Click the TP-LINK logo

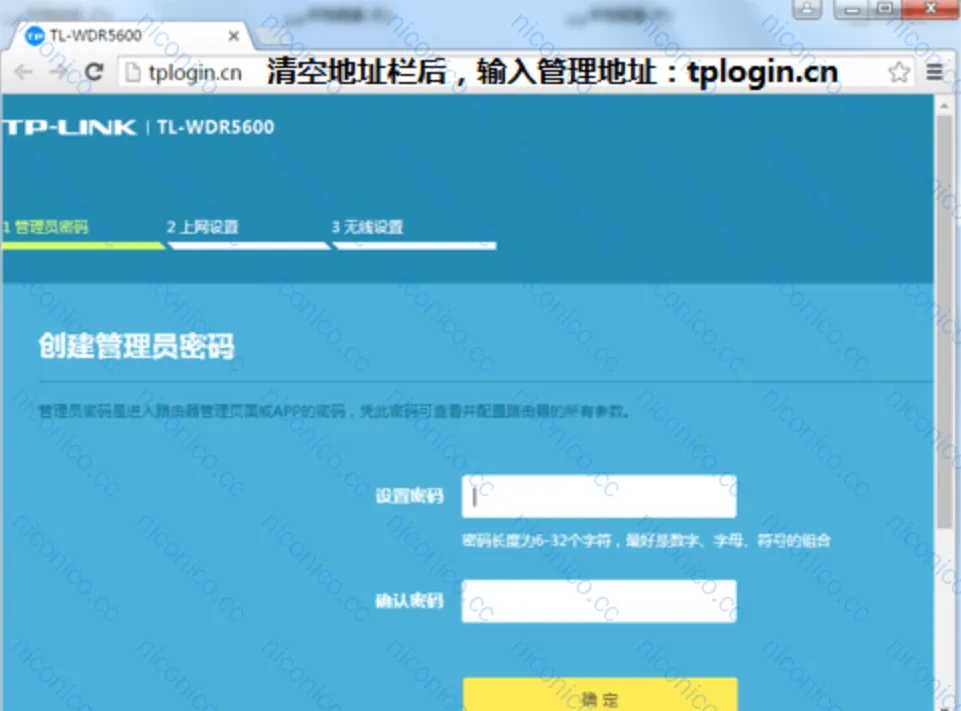coord(69,127)
